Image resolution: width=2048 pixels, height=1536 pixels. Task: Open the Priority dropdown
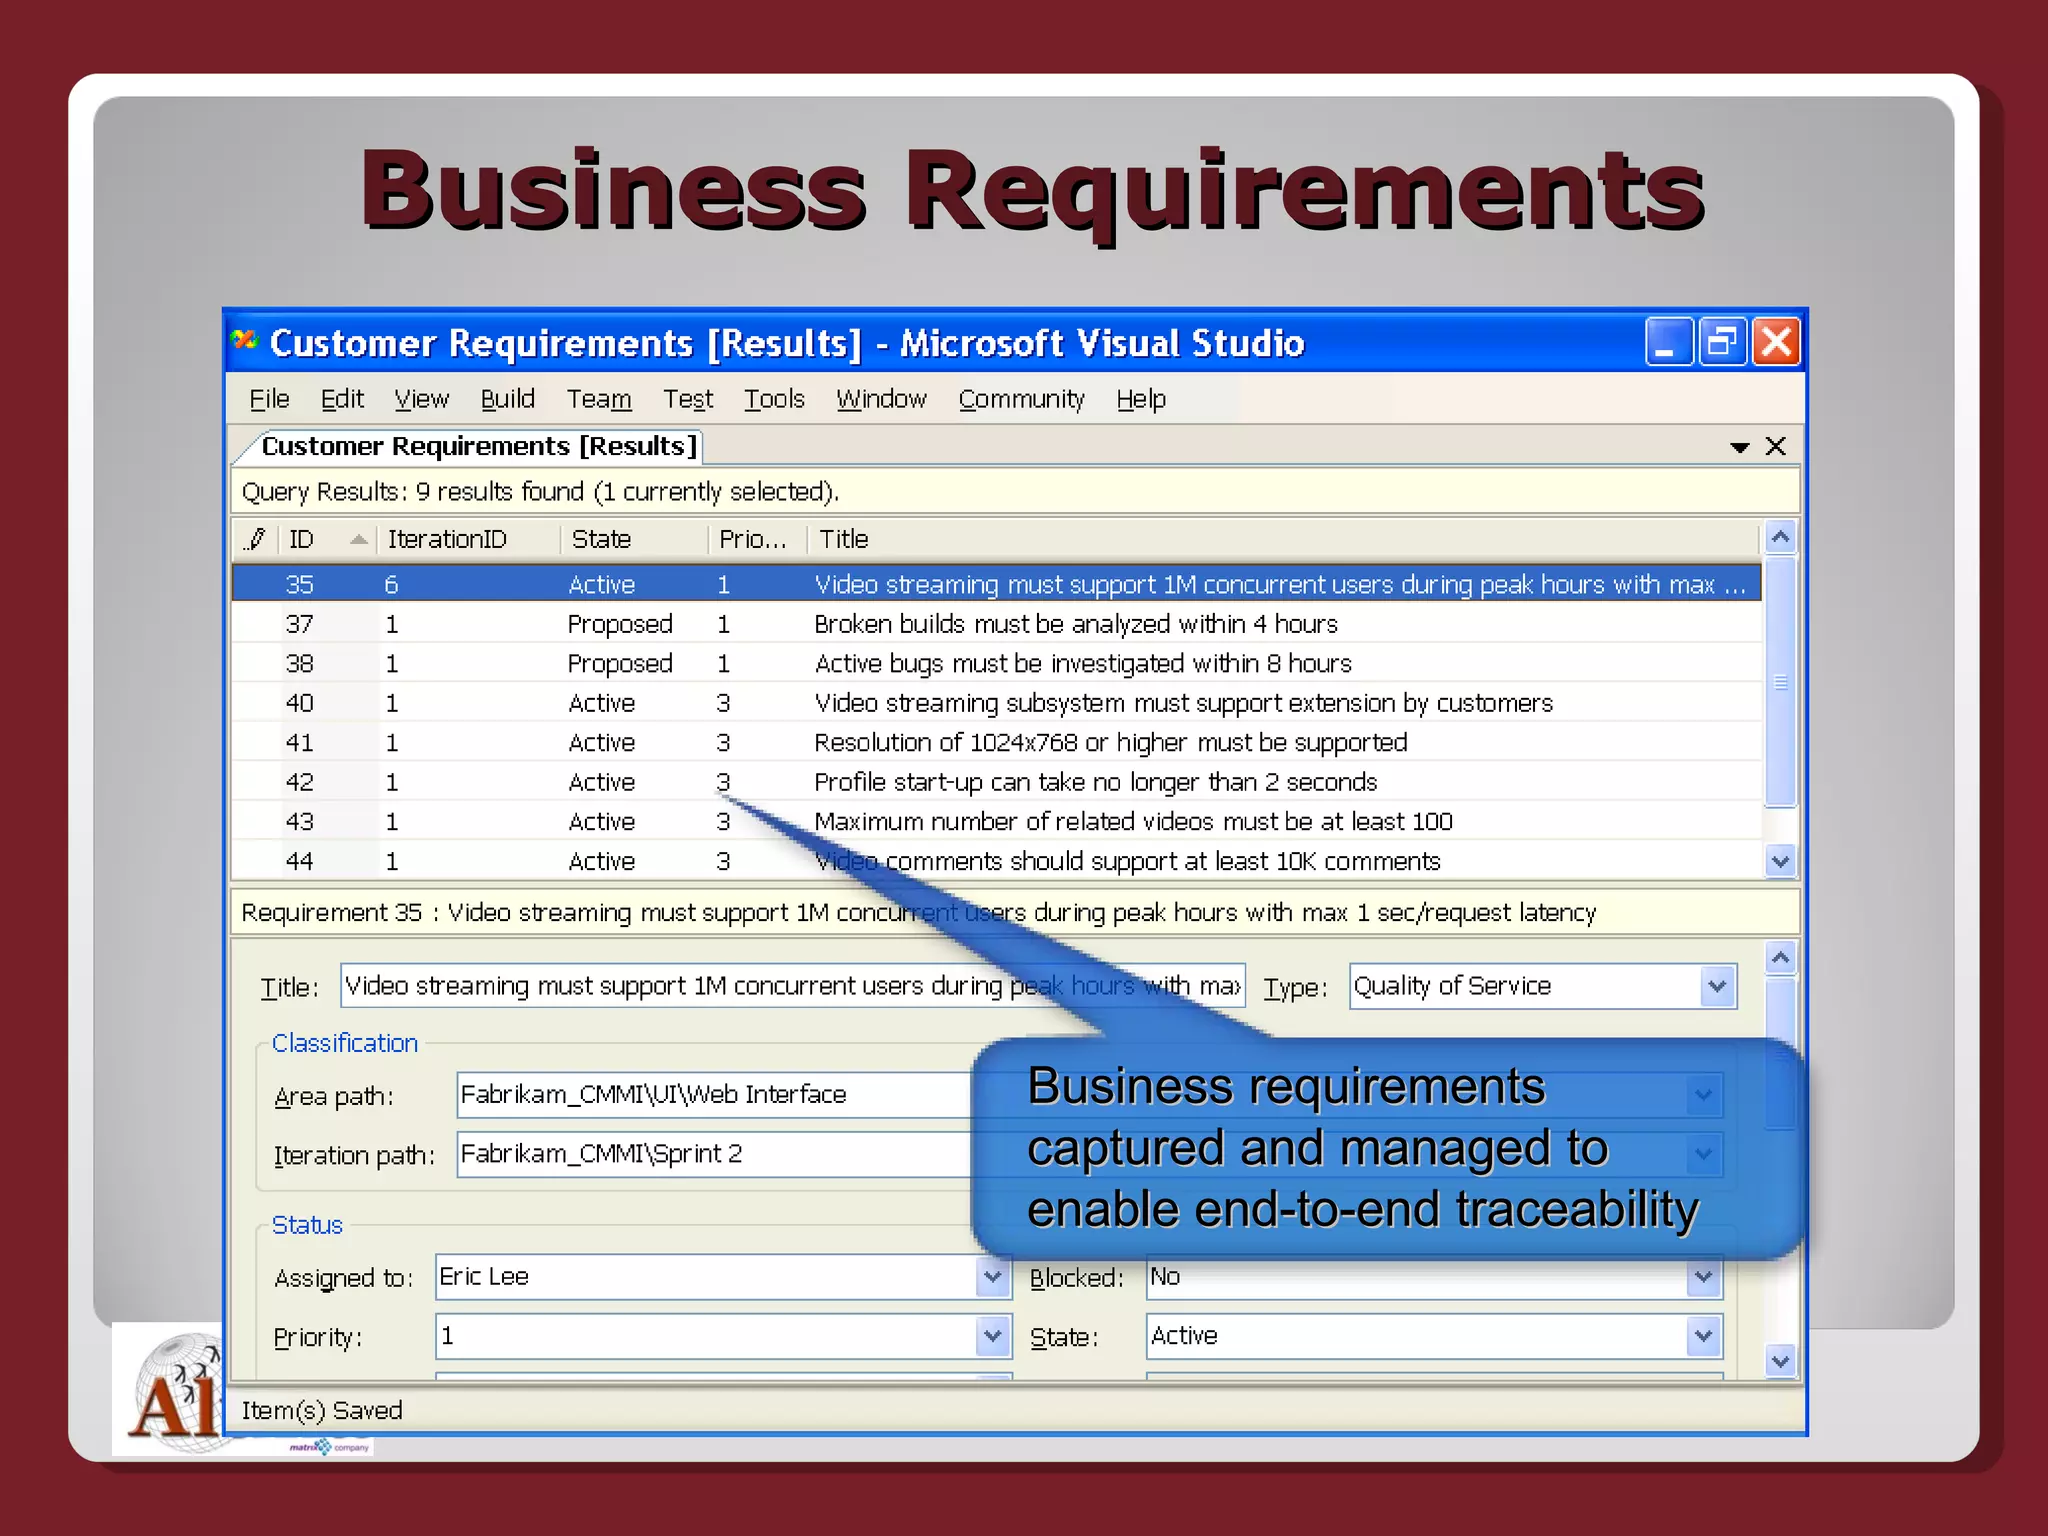992,1336
